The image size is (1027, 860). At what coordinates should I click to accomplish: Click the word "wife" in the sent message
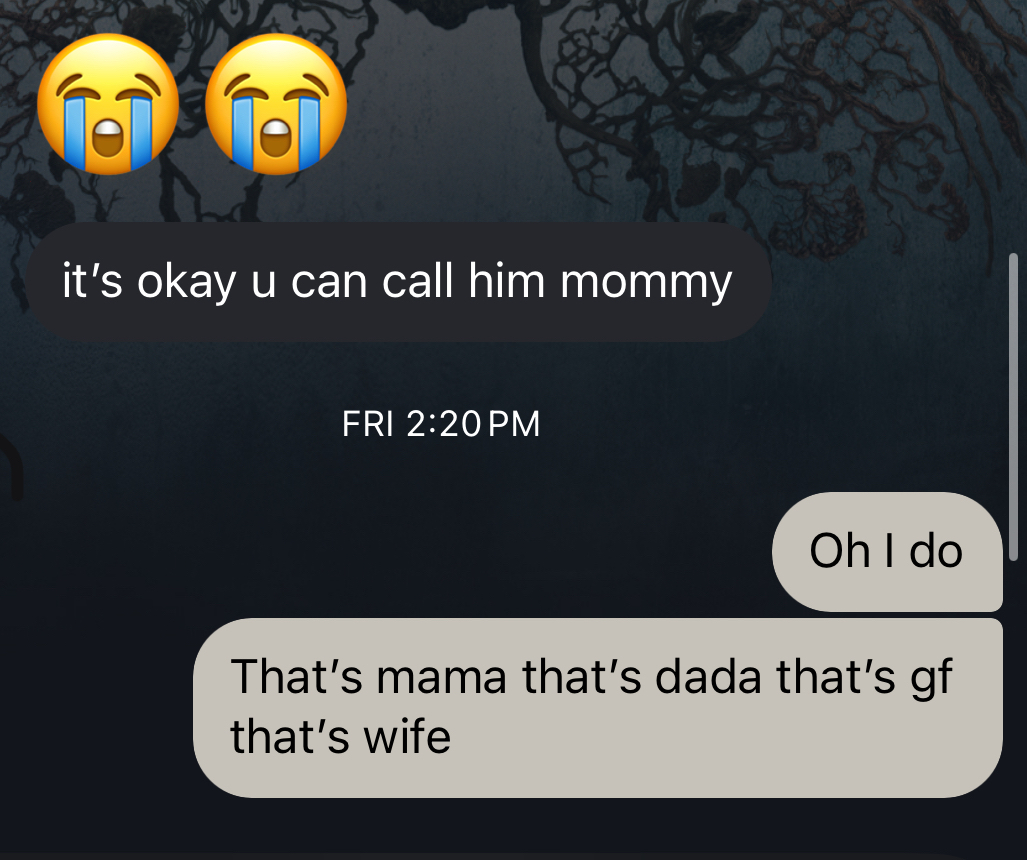coord(407,738)
